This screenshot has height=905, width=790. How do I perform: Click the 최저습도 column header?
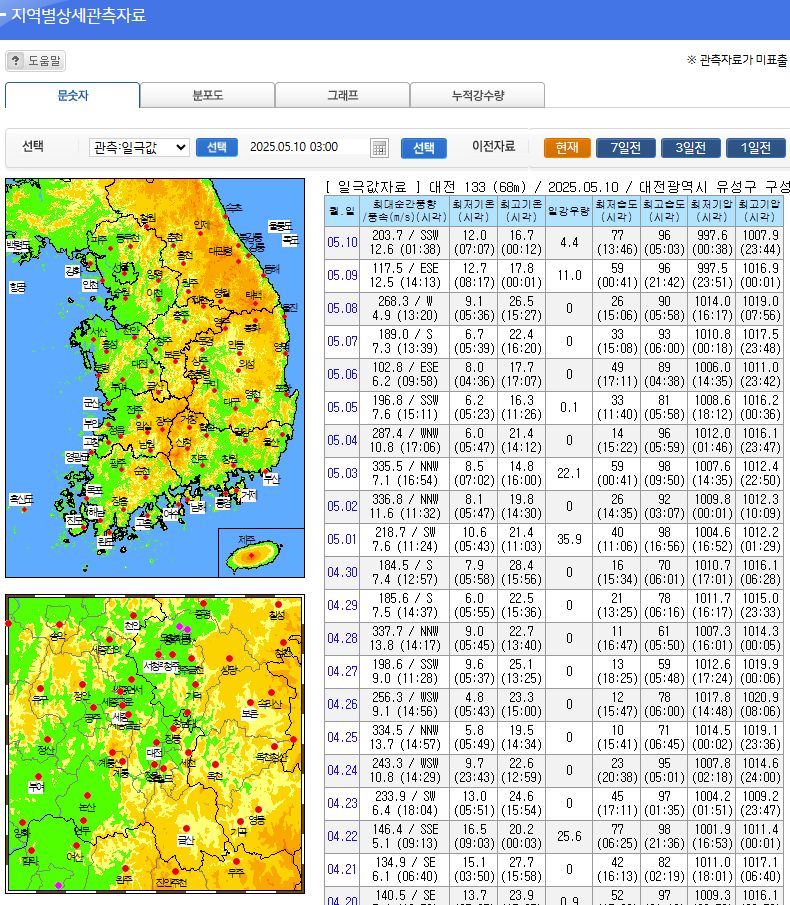pos(616,211)
